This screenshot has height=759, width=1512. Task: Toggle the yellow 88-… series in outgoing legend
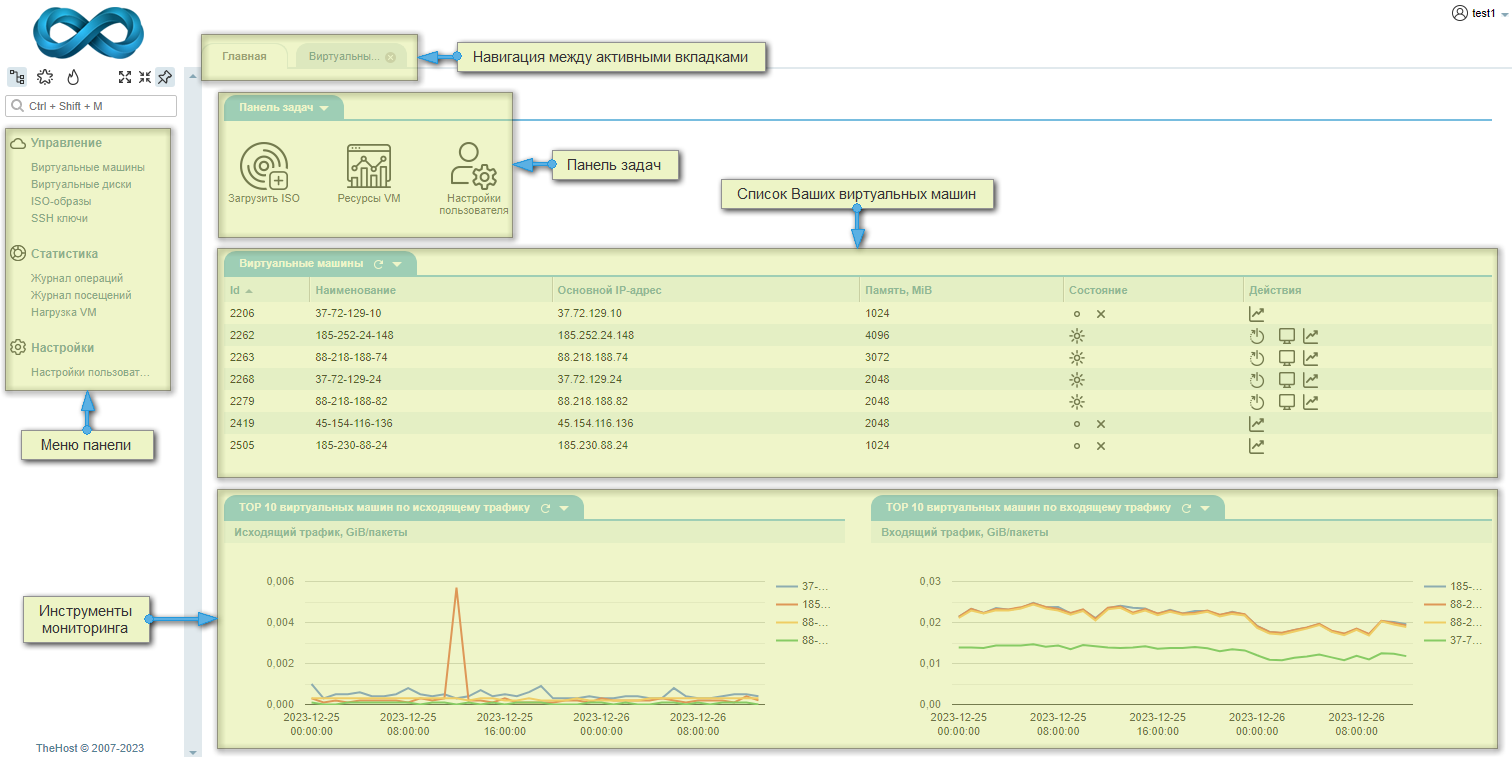click(803, 622)
